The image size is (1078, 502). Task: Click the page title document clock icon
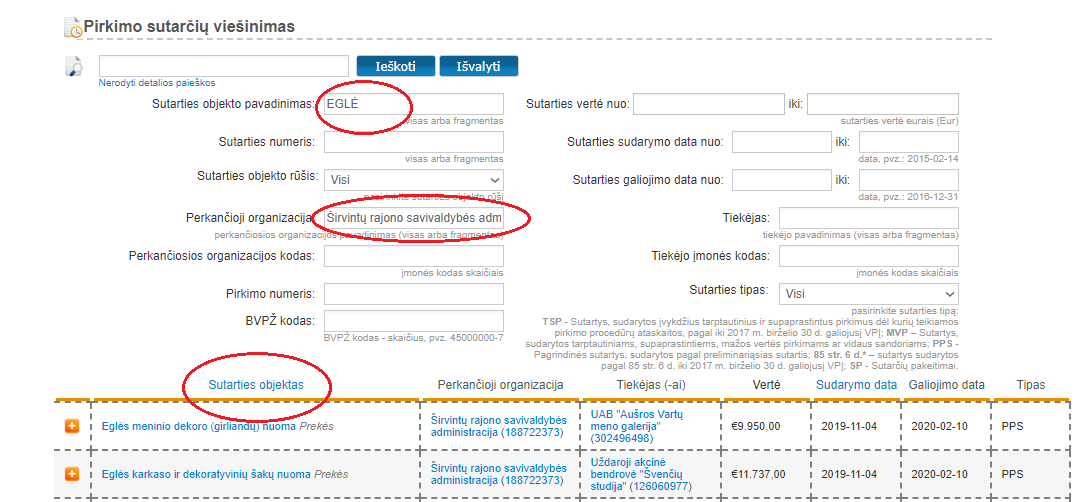(x=73, y=28)
